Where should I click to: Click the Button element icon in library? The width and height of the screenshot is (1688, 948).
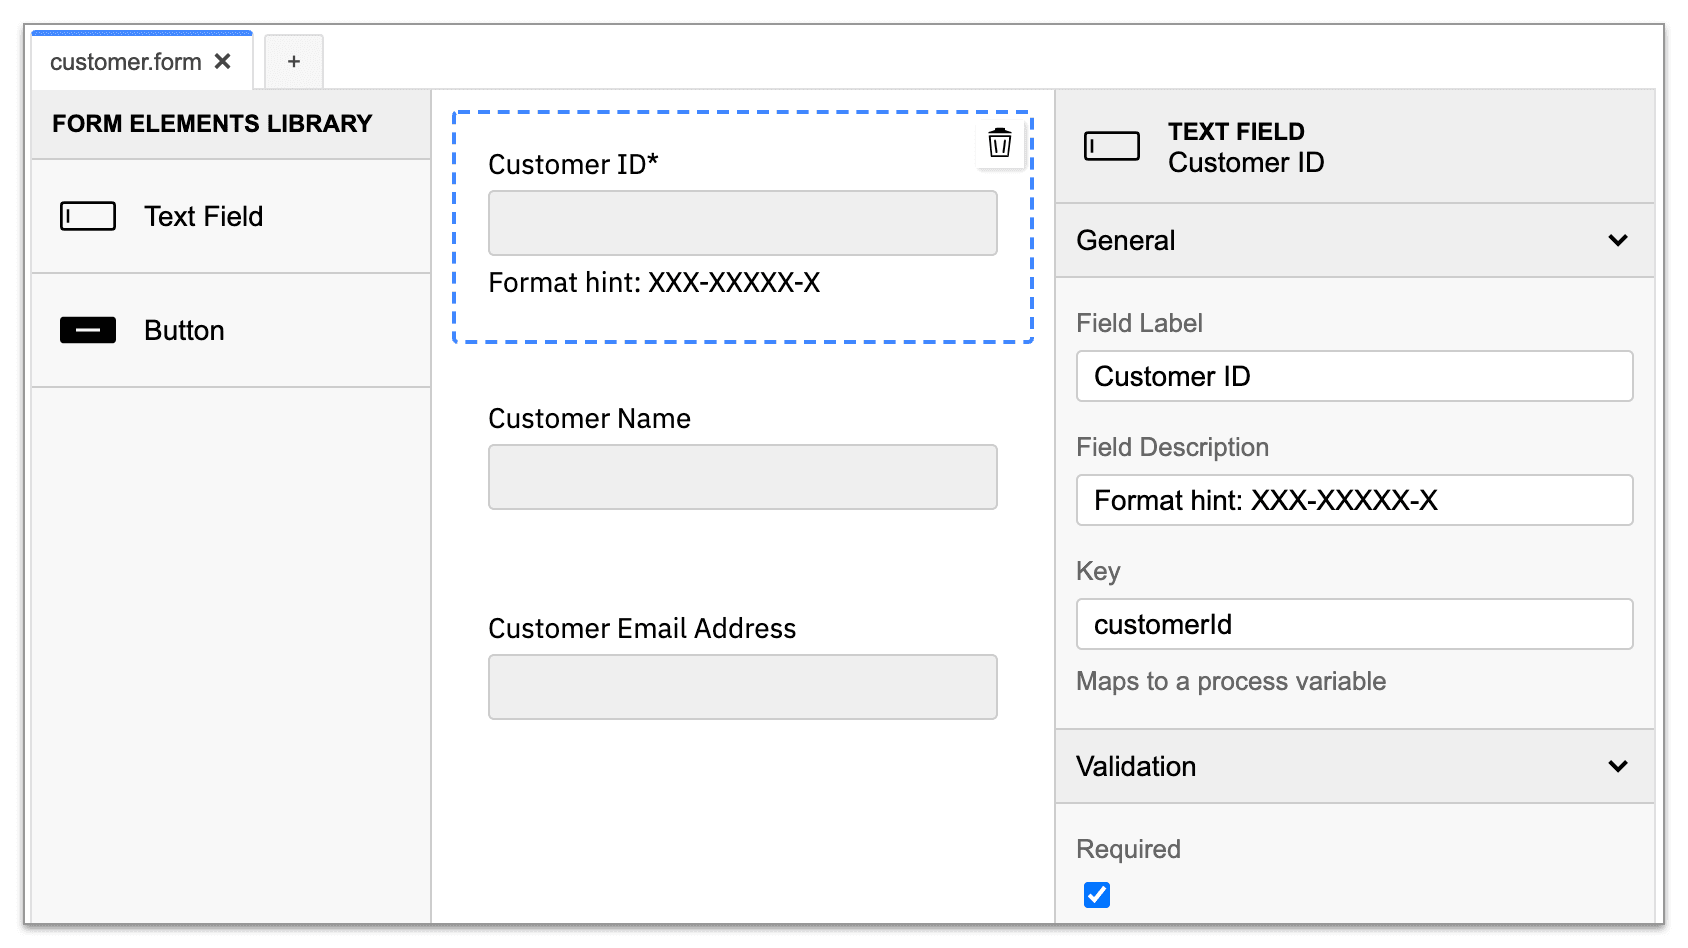[88, 330]
